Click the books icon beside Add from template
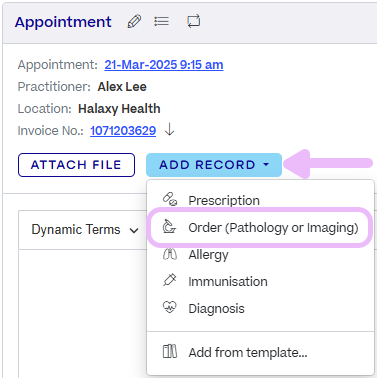Image resolution: width=377 pixels, height=378 pixels. (170, 351)
